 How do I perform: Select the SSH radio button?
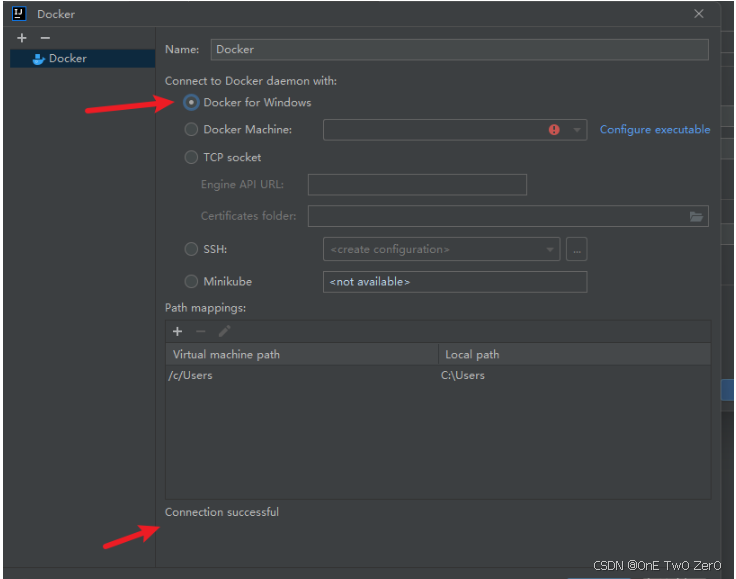pos(191,249)
